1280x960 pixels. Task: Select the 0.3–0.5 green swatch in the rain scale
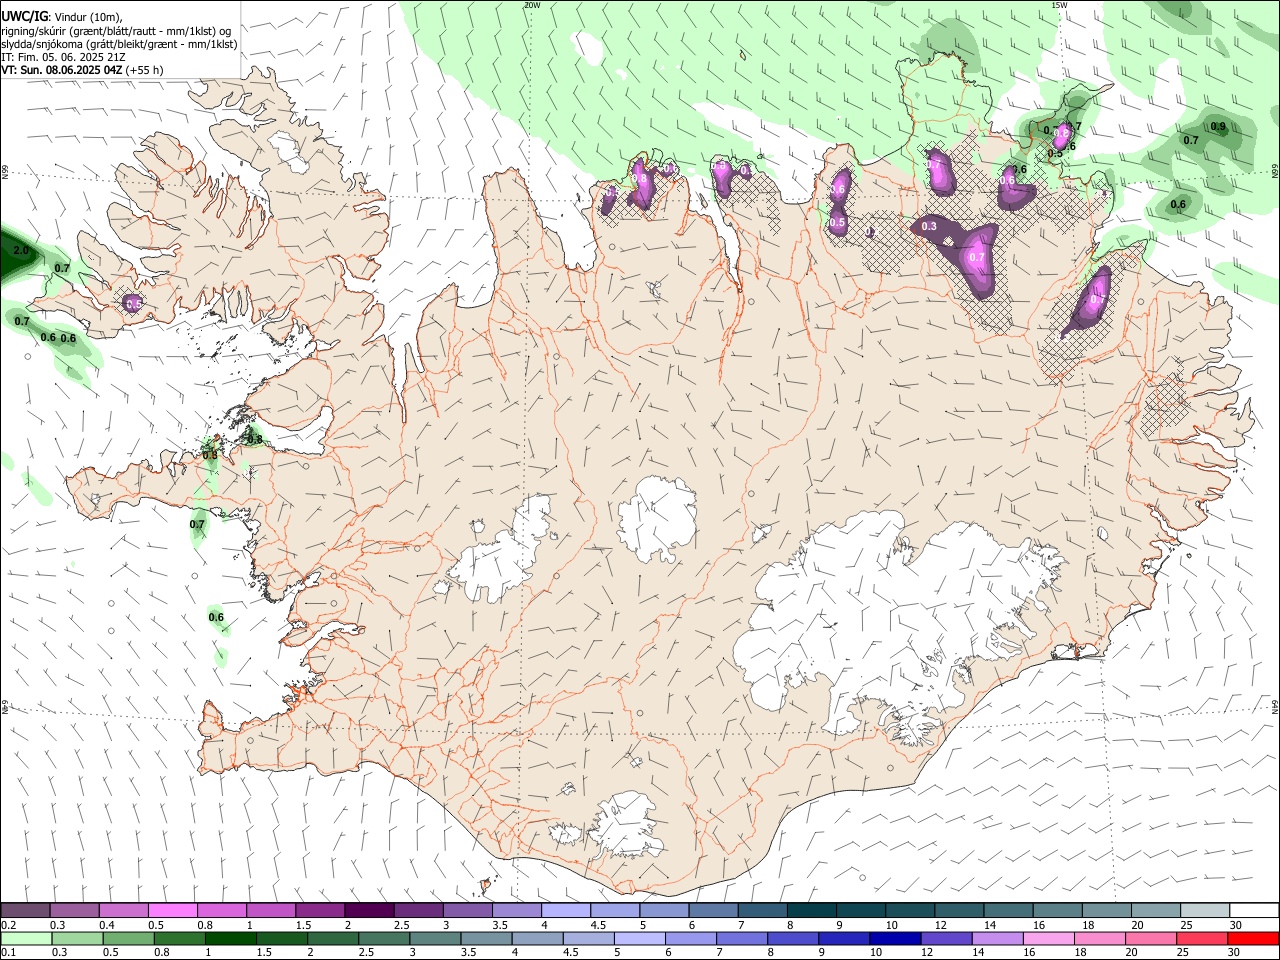click(77, 938)
